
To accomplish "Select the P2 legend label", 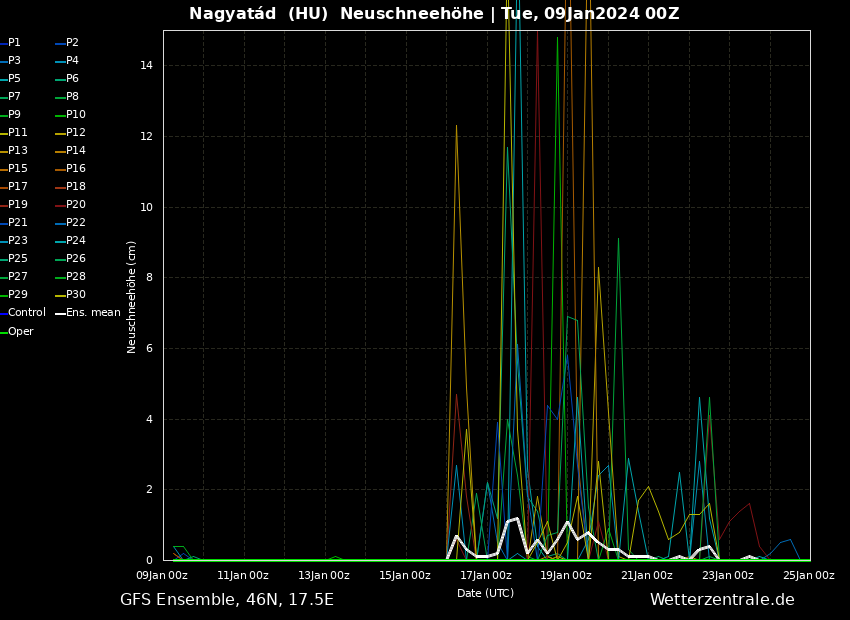I will pos(72,43).
